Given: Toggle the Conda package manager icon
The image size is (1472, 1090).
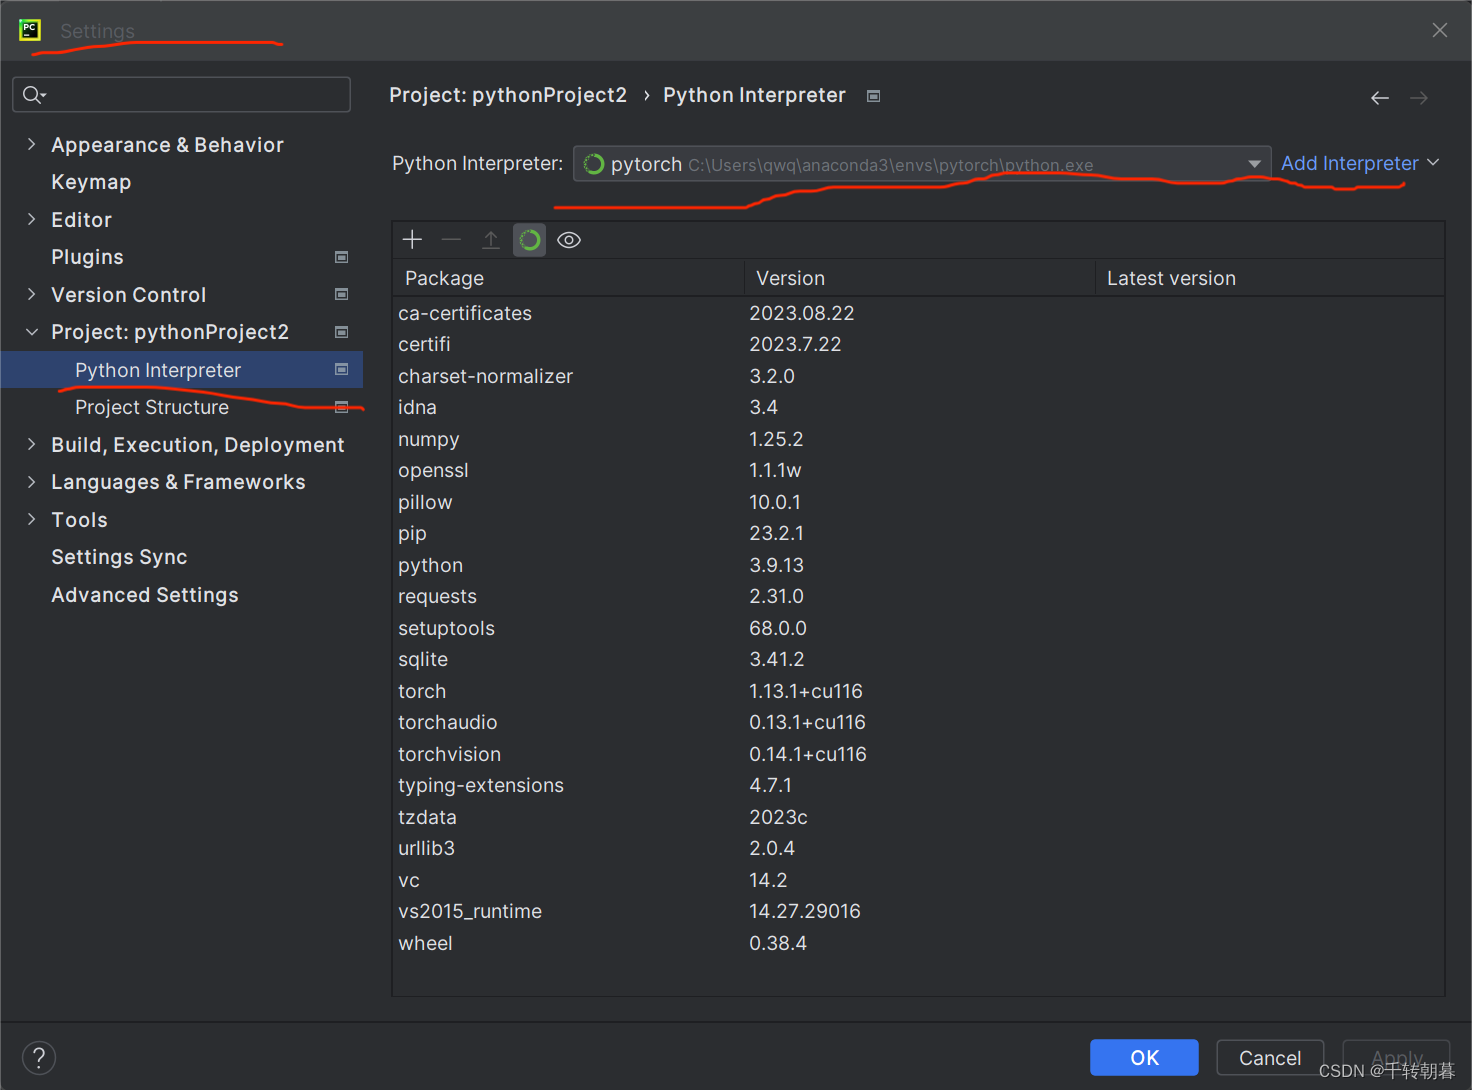Looking at the screenshot, I should tap(530, 240).
